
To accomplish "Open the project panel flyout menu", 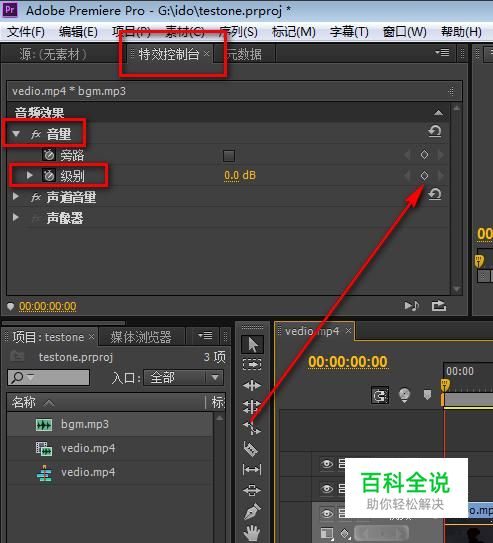I will [x=205, y=335].
